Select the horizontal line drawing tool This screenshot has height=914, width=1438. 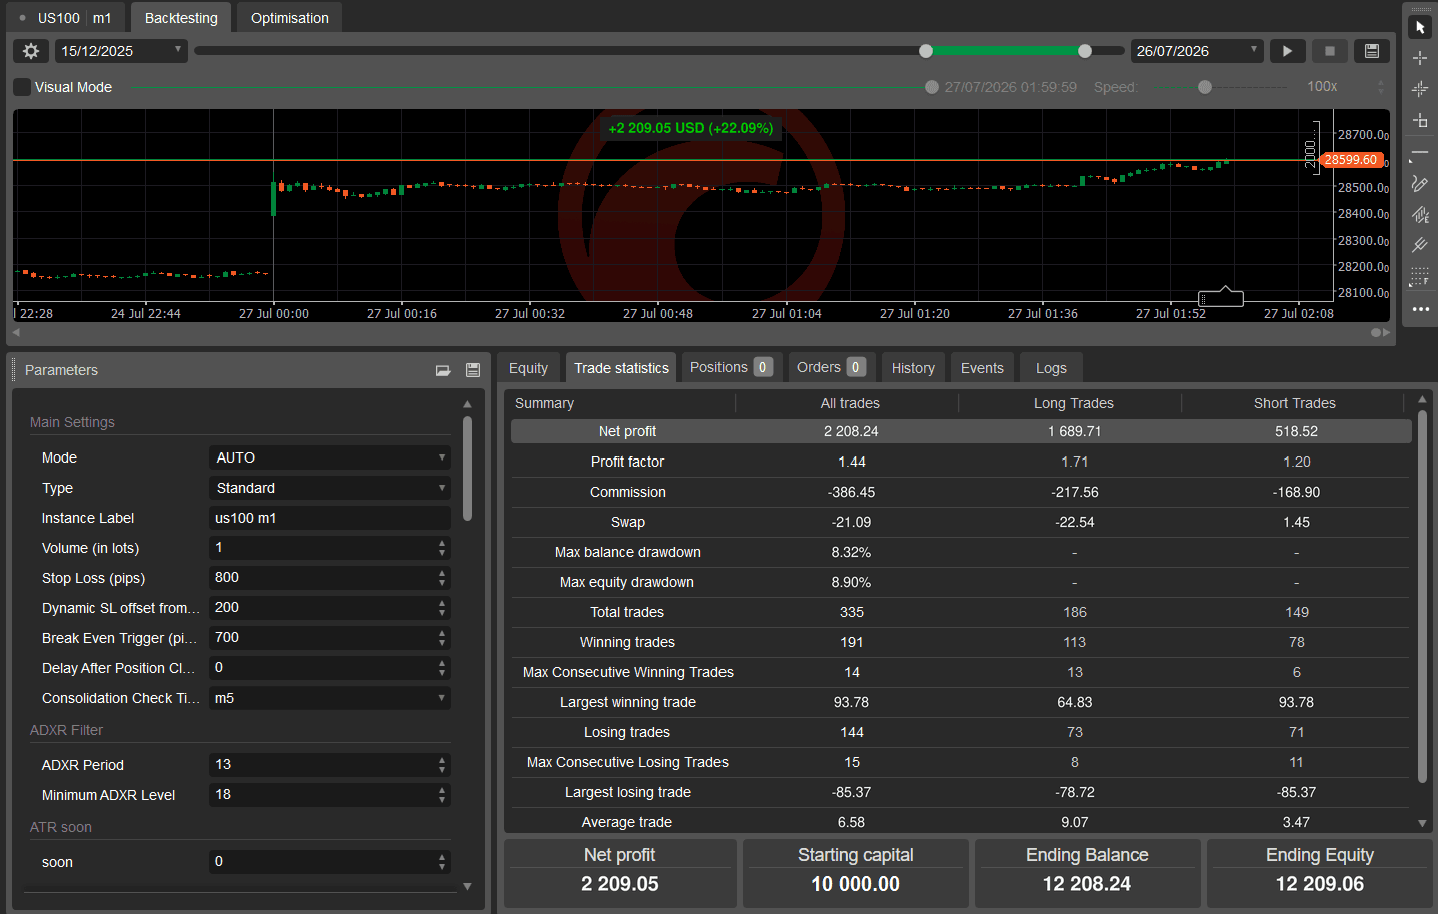1420,153
